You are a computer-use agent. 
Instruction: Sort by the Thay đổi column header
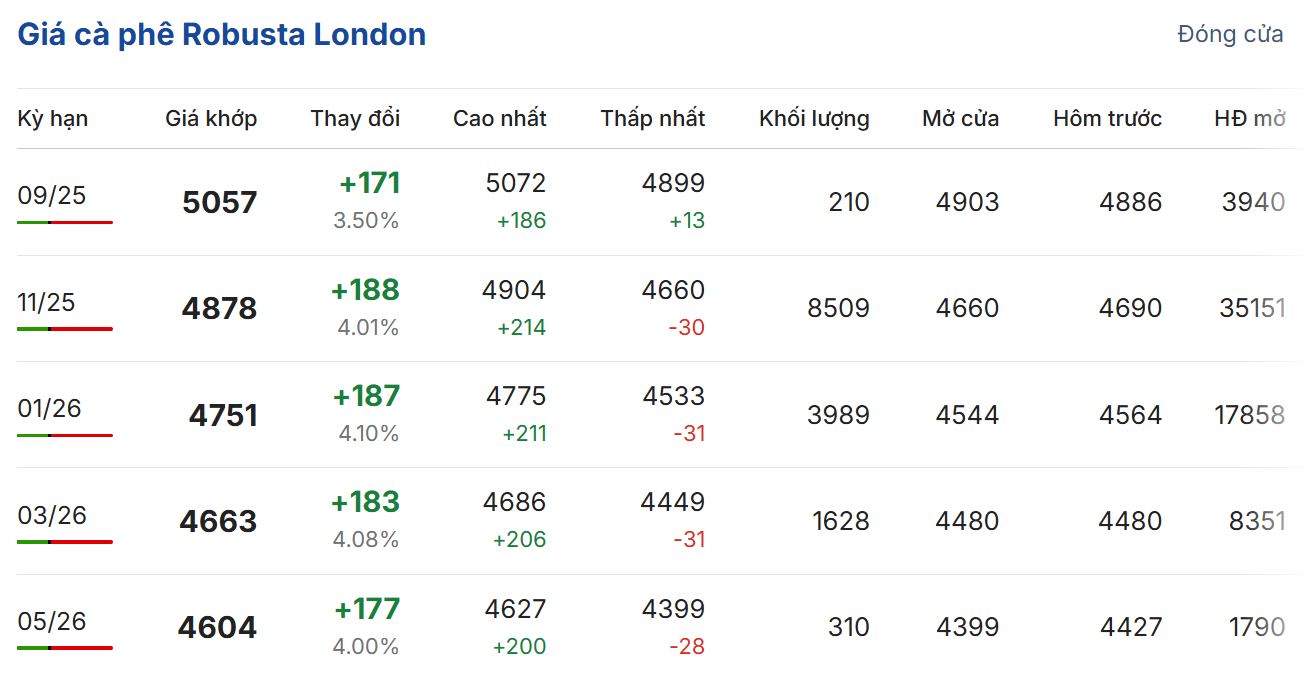pos(355,119)
